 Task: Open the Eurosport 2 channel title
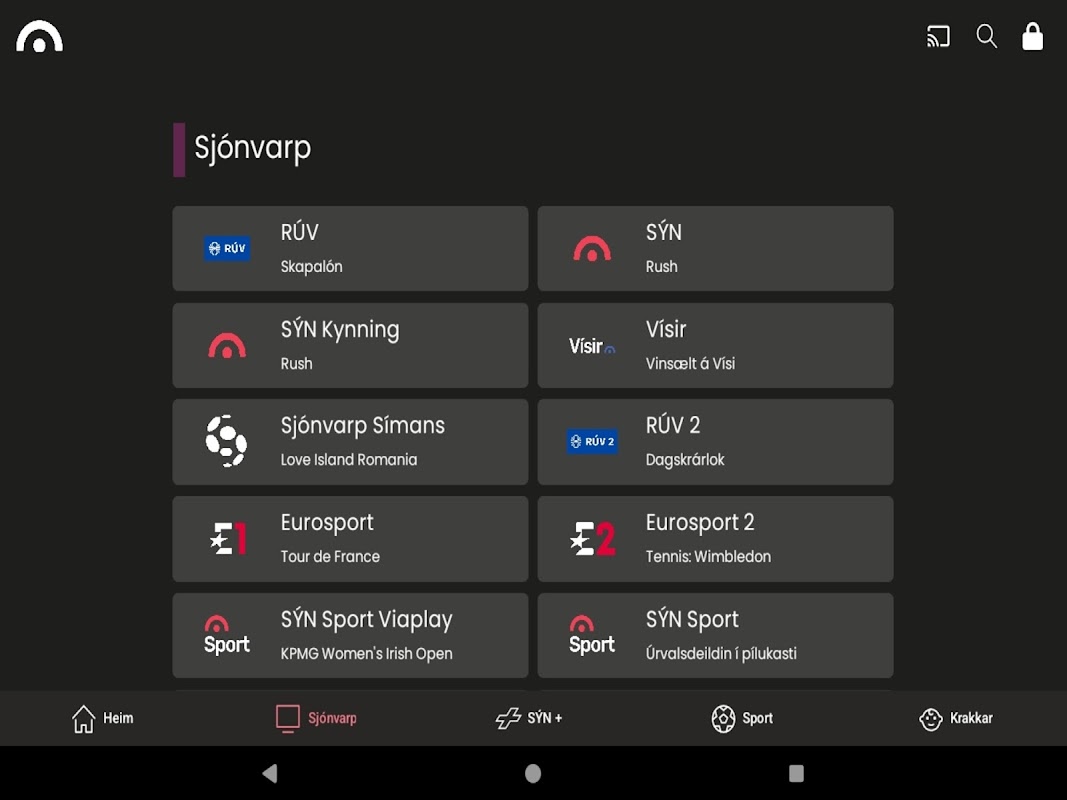pyautogui.click(x=700, y=522)
